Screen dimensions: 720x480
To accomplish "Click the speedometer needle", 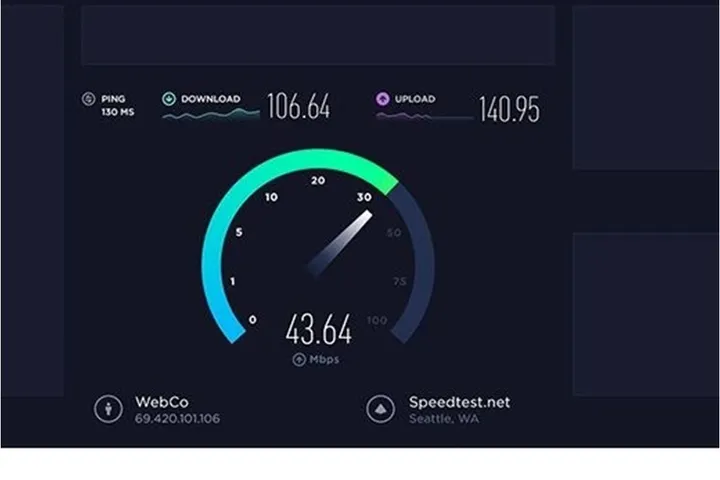I will [x=340, y=243].
